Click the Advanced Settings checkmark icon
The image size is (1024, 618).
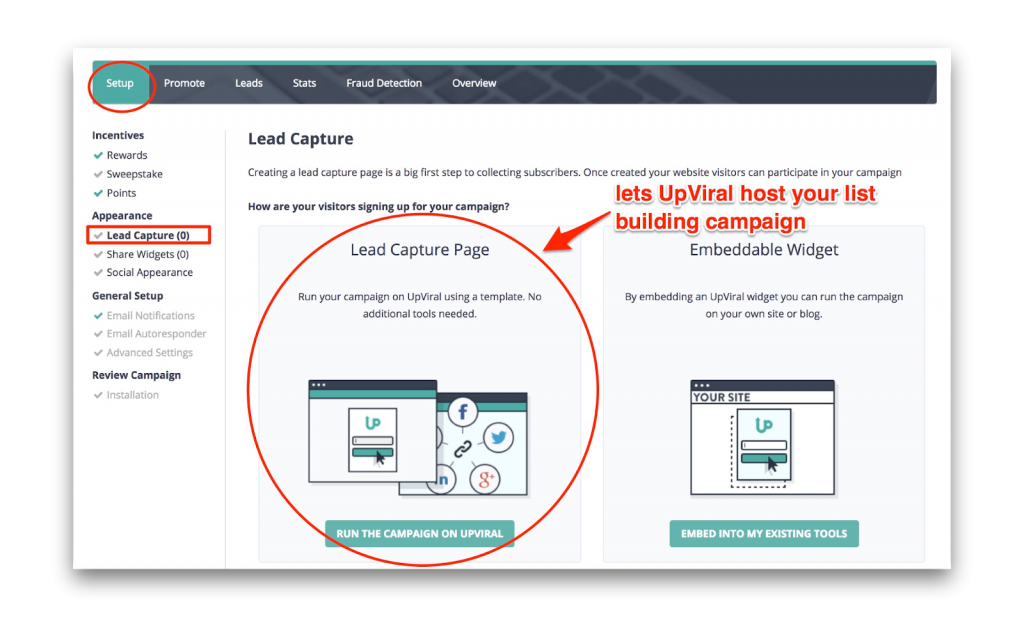(98, 353)
